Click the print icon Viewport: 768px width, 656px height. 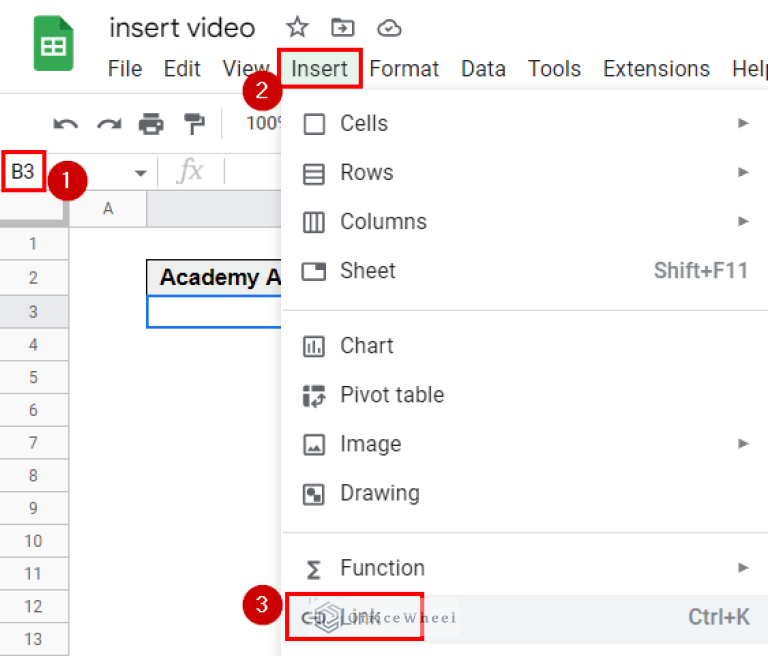click(151, 123)
